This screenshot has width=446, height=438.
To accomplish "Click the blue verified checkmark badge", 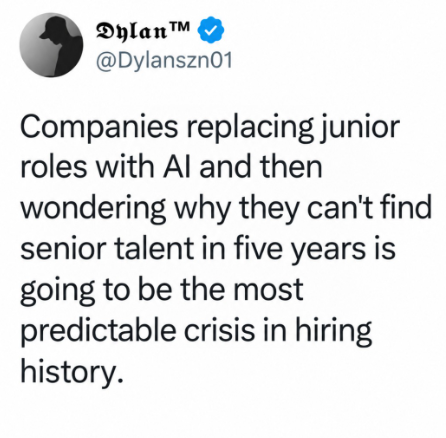I will coord(211,30).
